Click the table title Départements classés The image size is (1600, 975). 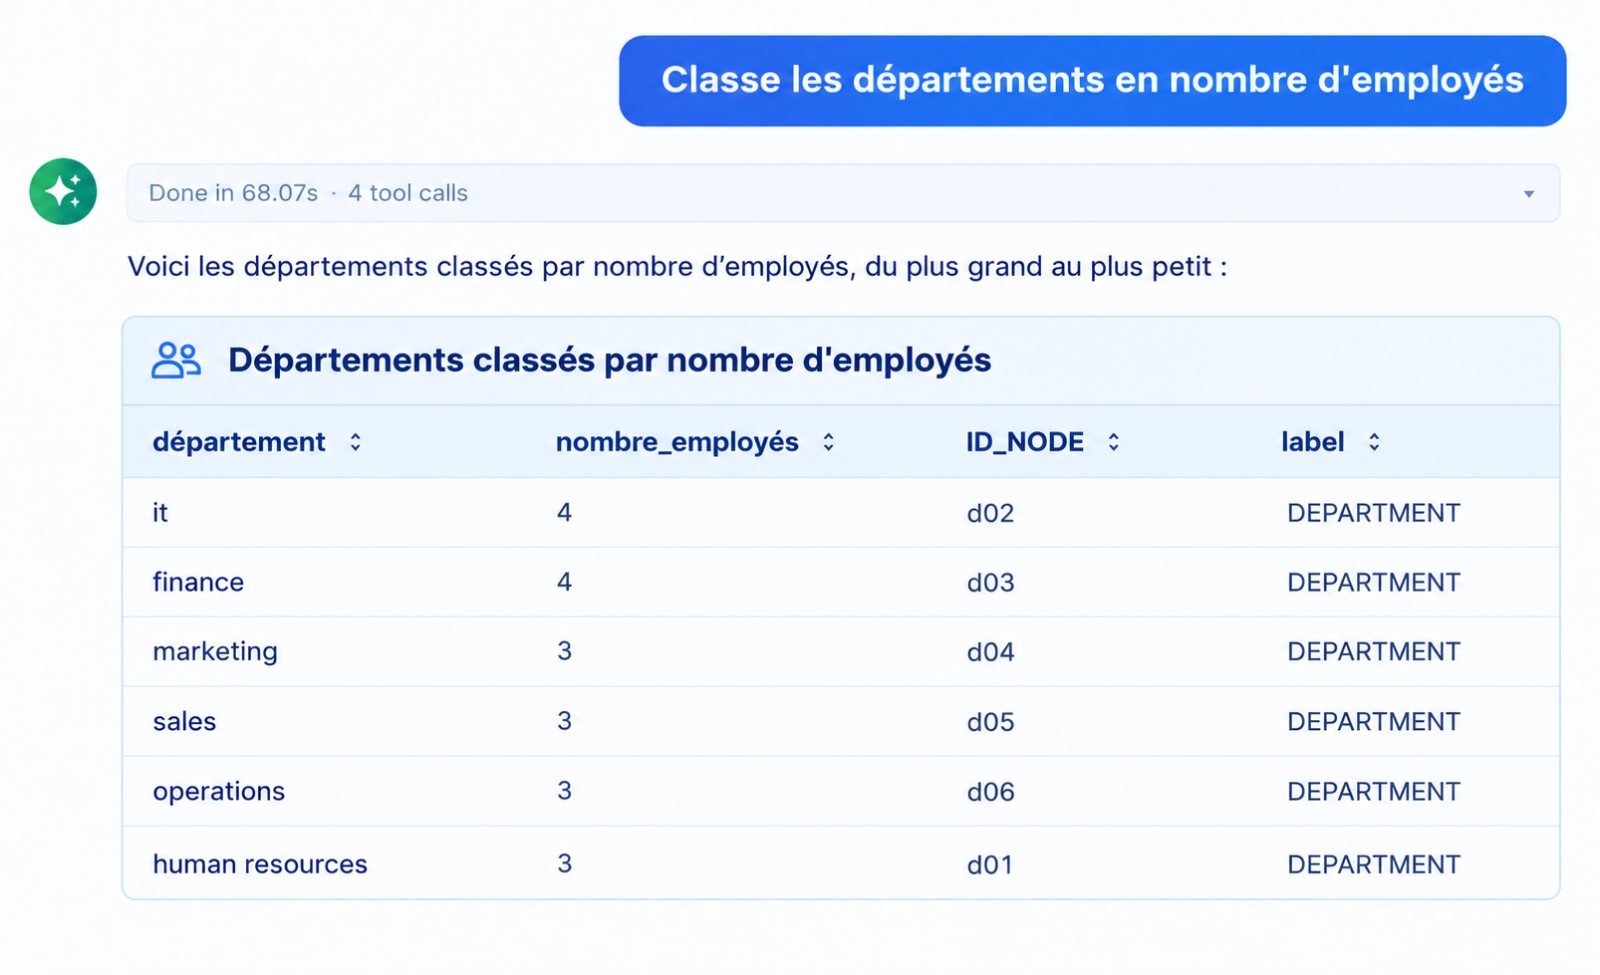(609, 360)
